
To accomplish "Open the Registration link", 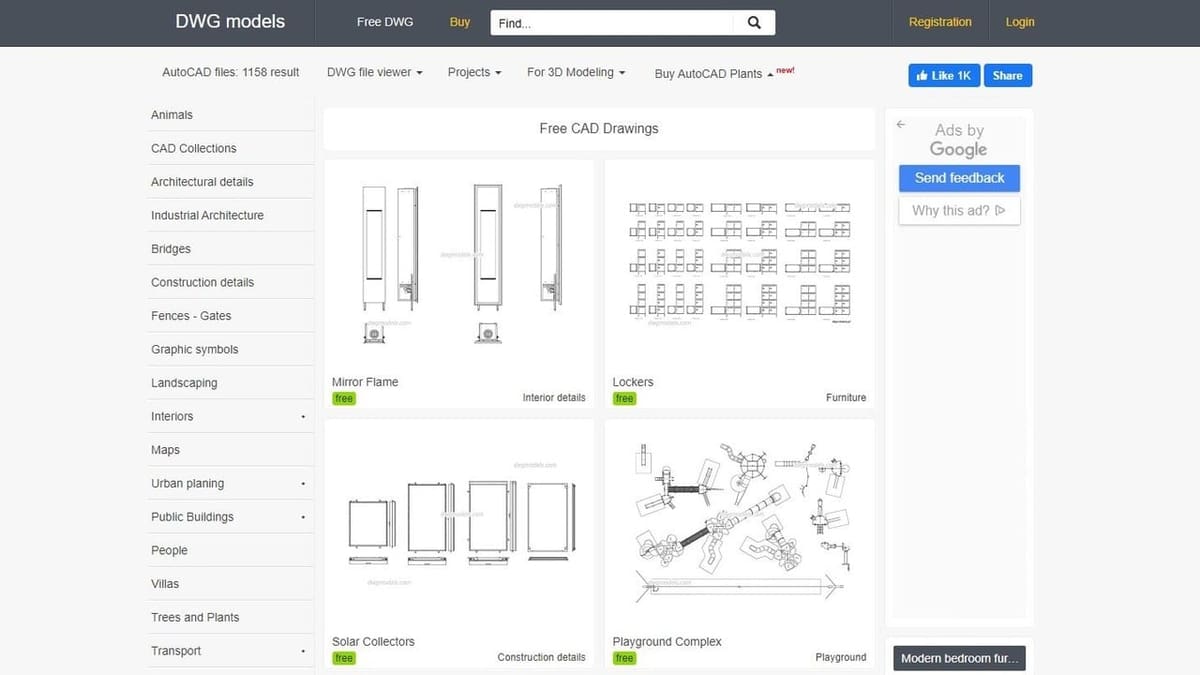I will [x=940, y=22].
